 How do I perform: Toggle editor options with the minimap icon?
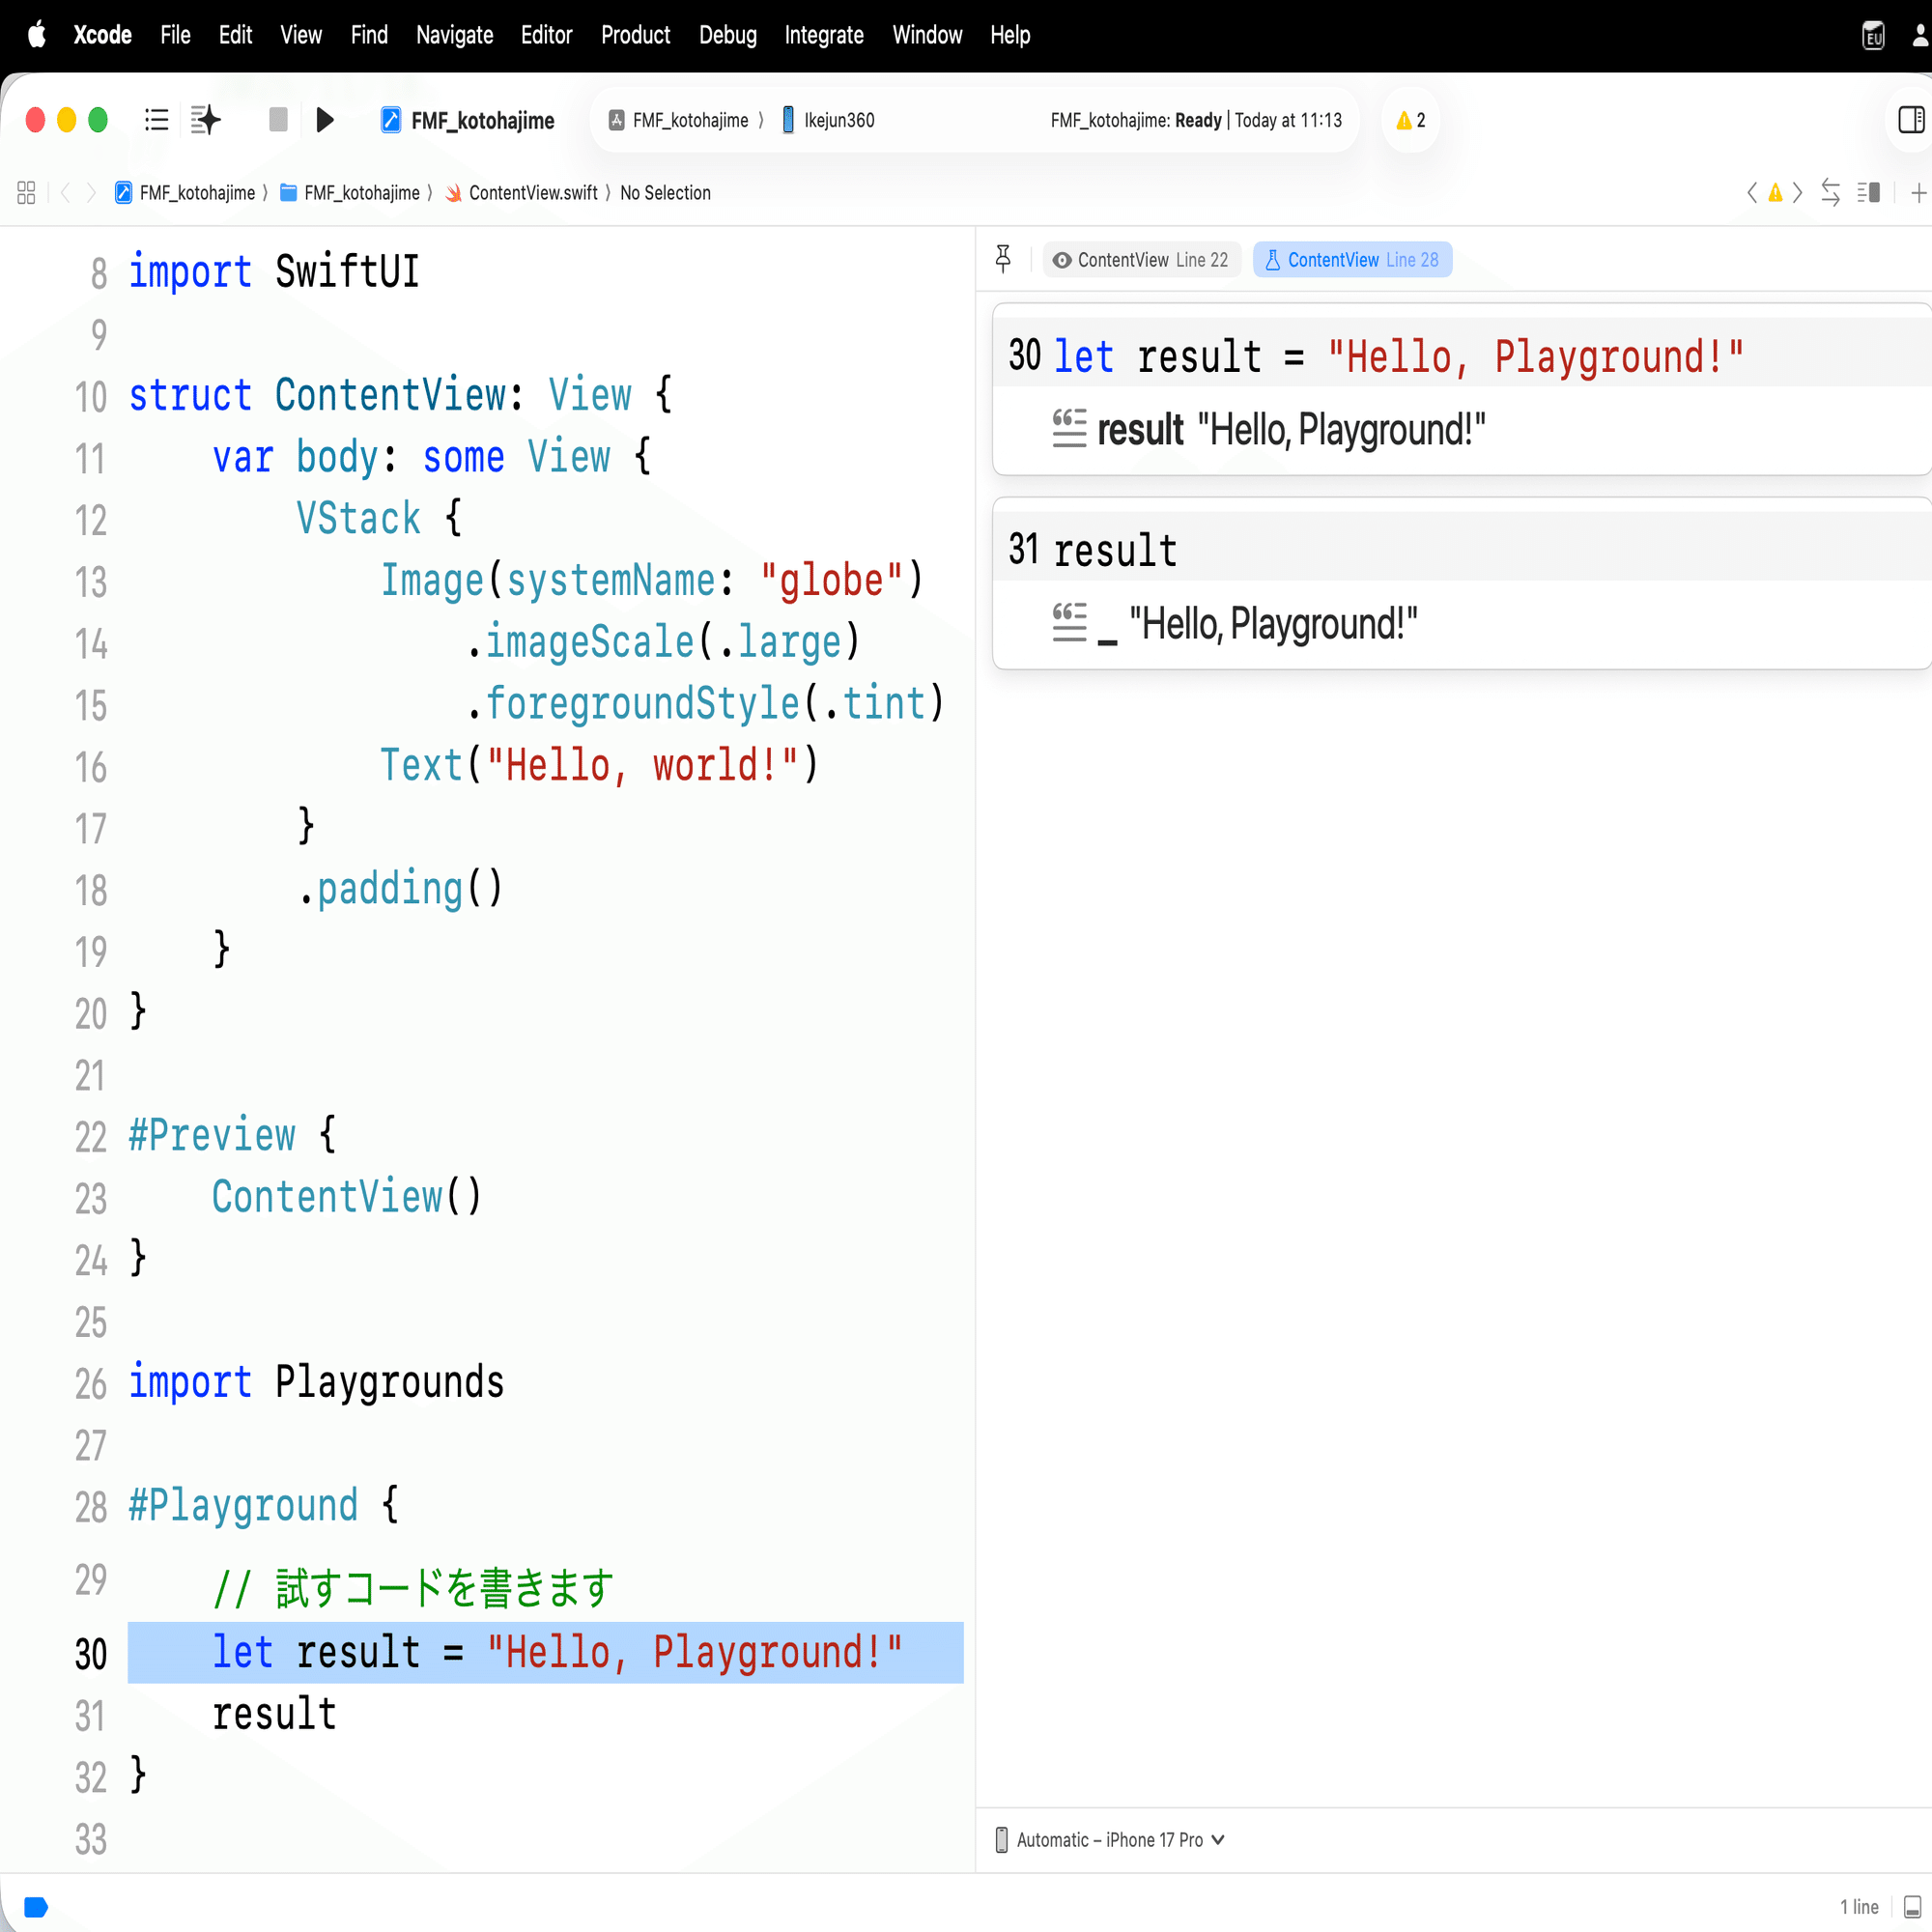[x=1869, y=192]
